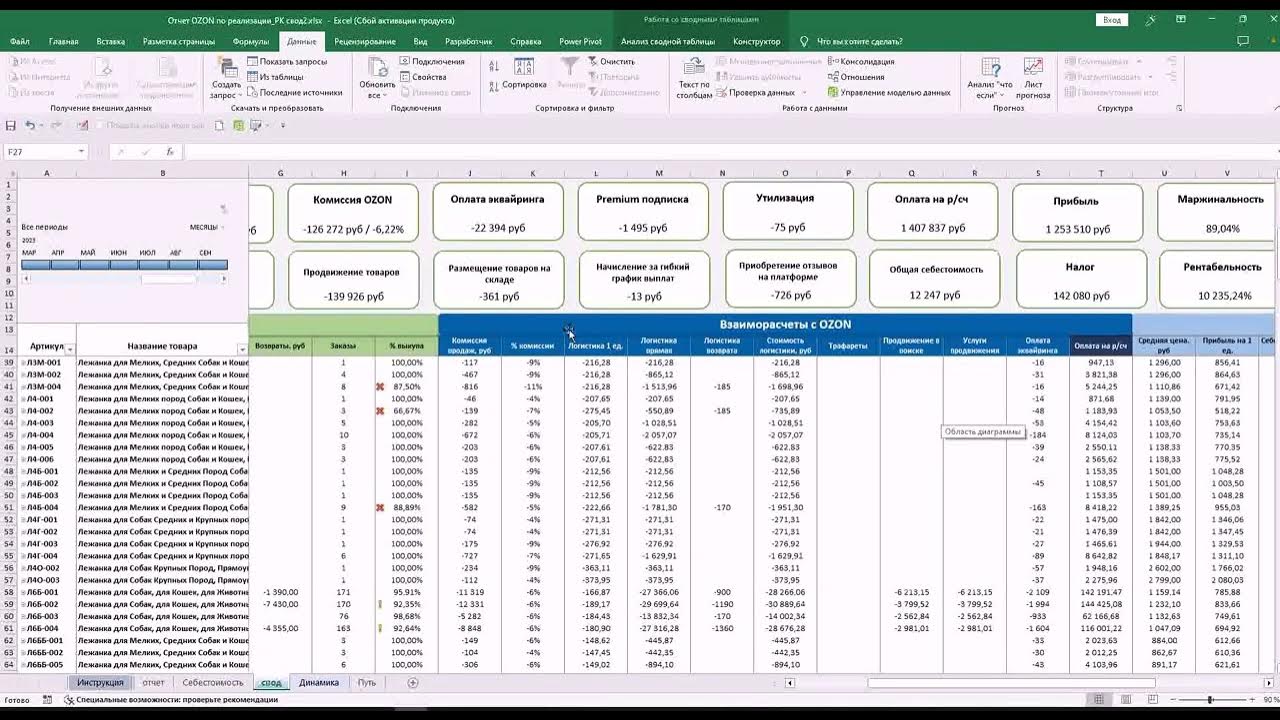1280x720 pixels.
Task: Click Консолидация
Action: [861, 61]
